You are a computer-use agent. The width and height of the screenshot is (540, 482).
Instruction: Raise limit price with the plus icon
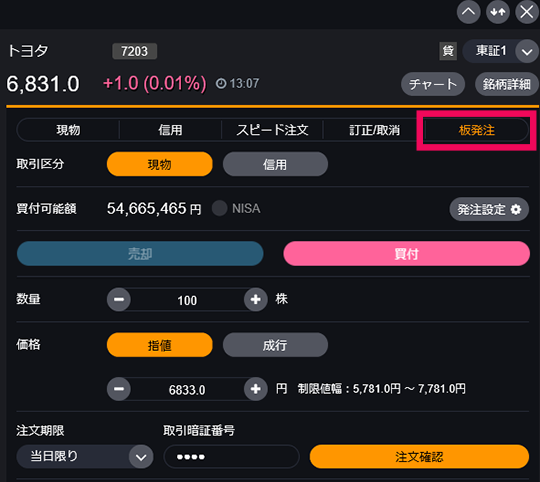point(256,389)
